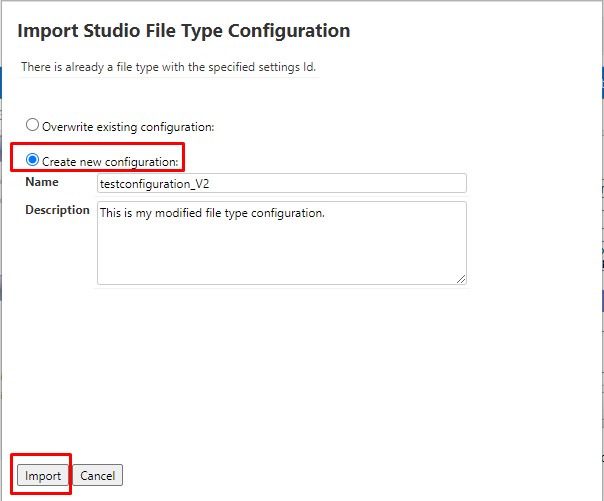Screen dimensions: 604x501
Task: Click the 'already a file type' warning message
Action: tap(169, 67)
